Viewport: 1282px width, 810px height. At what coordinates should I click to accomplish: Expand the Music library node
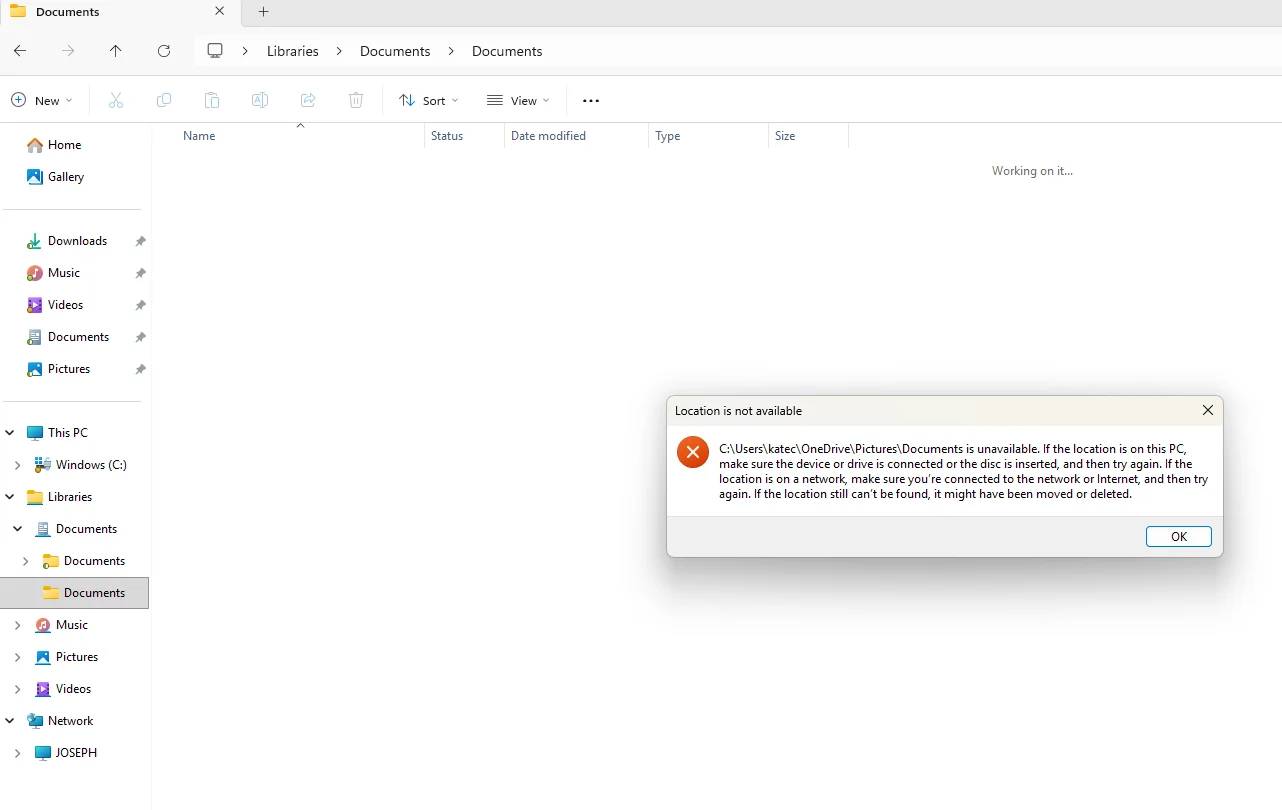point(18,625)
